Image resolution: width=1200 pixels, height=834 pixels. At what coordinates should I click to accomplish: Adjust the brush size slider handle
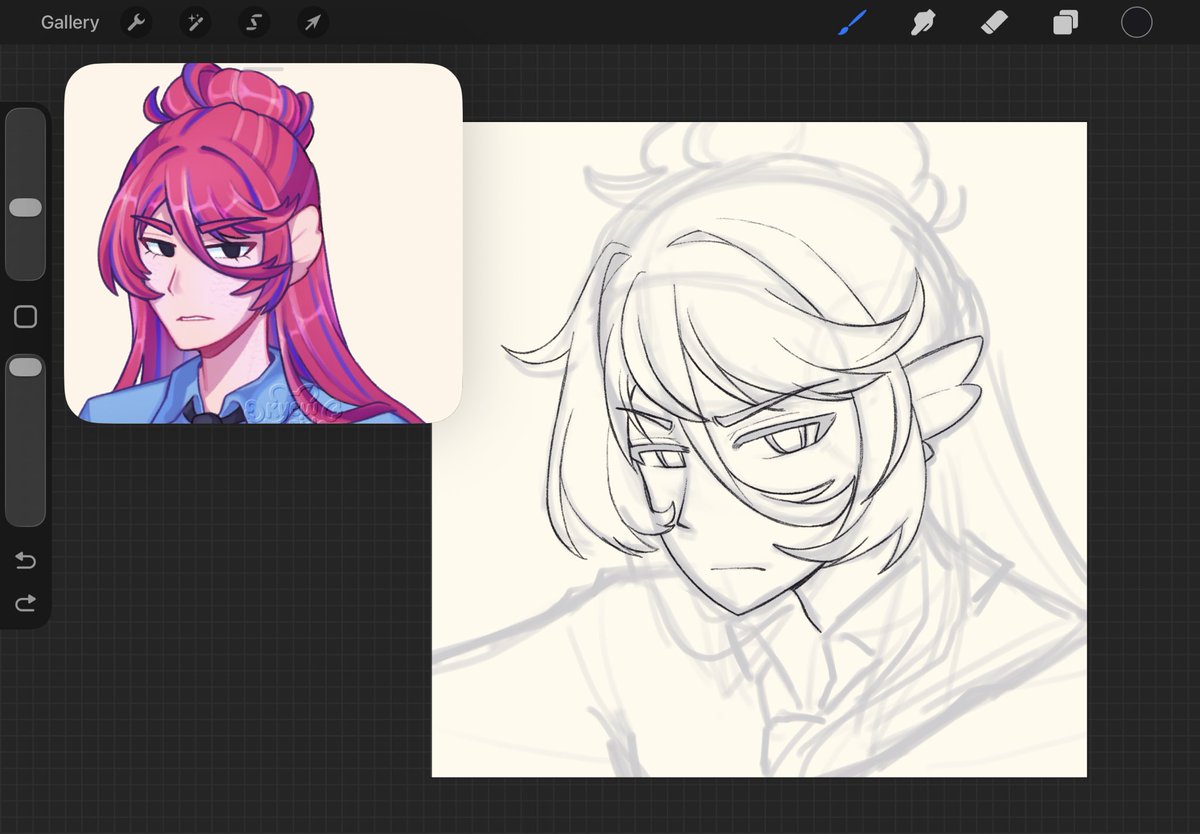25,208
